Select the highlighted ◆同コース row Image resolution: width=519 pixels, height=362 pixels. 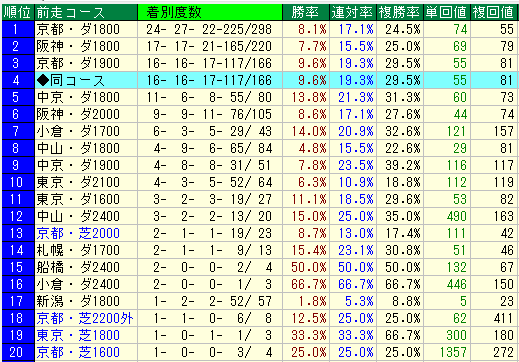(260, 80)
